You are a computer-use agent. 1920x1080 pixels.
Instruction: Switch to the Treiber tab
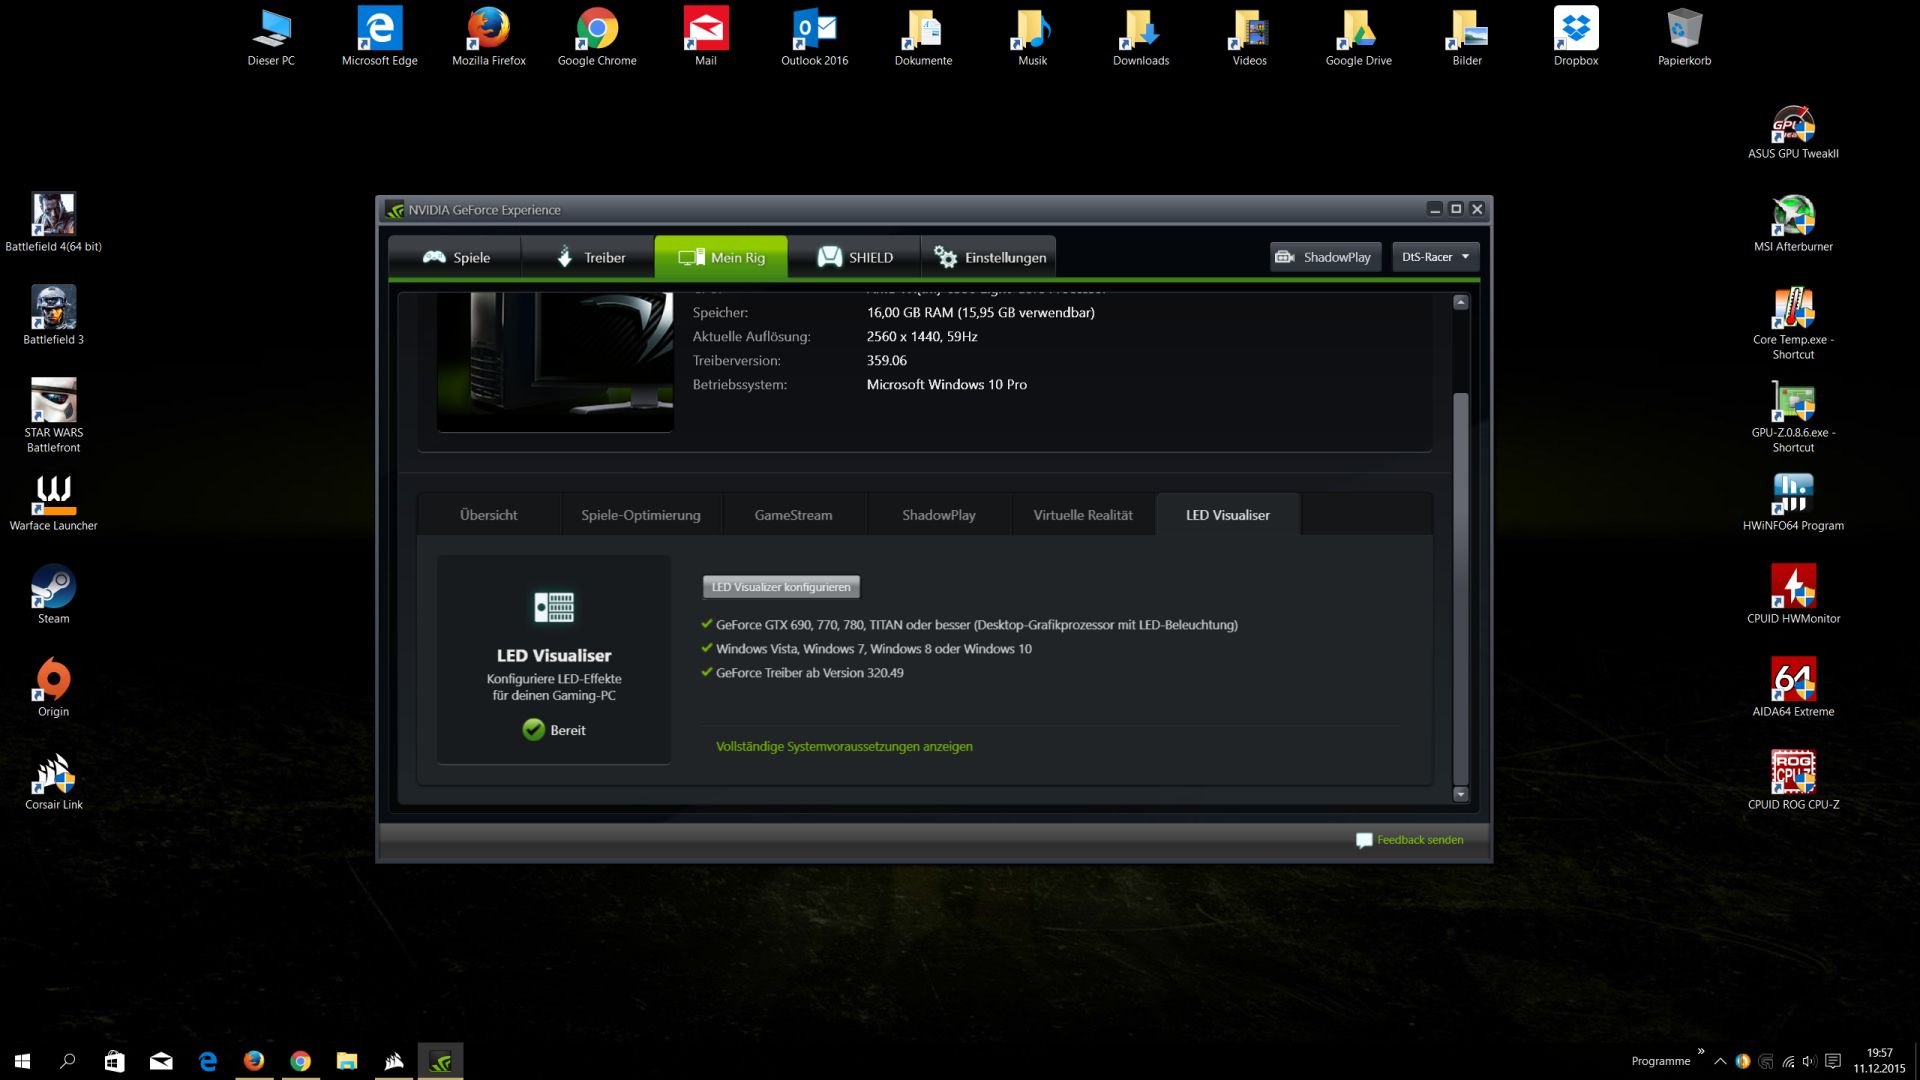click(589, 257)
